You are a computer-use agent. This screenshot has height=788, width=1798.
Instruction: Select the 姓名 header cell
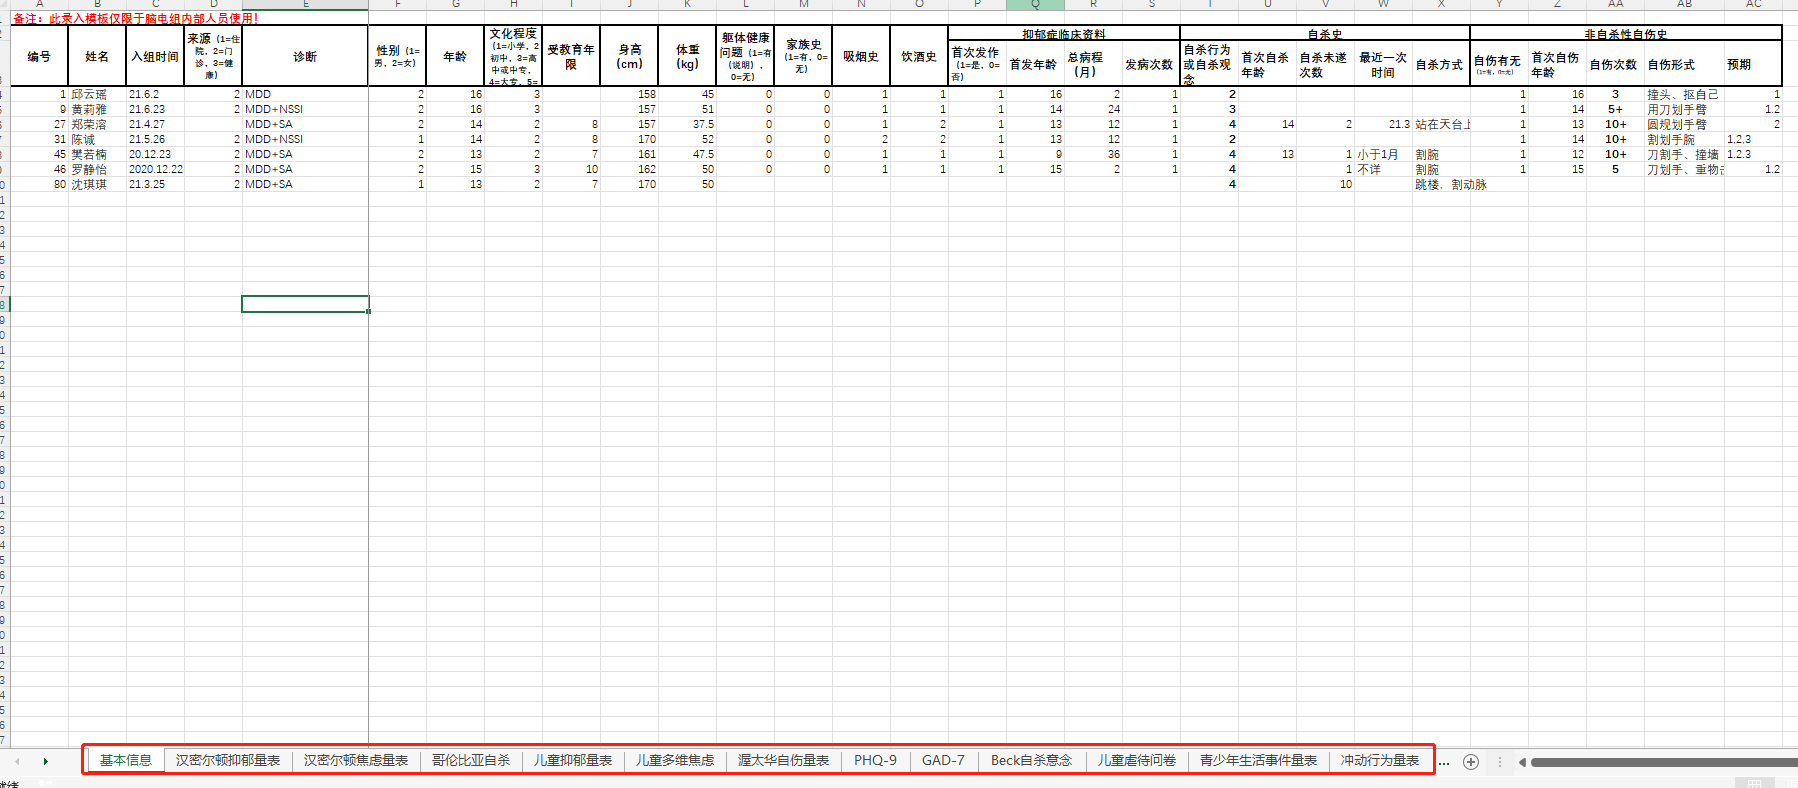pyautogui.click(x=97, y=56)
